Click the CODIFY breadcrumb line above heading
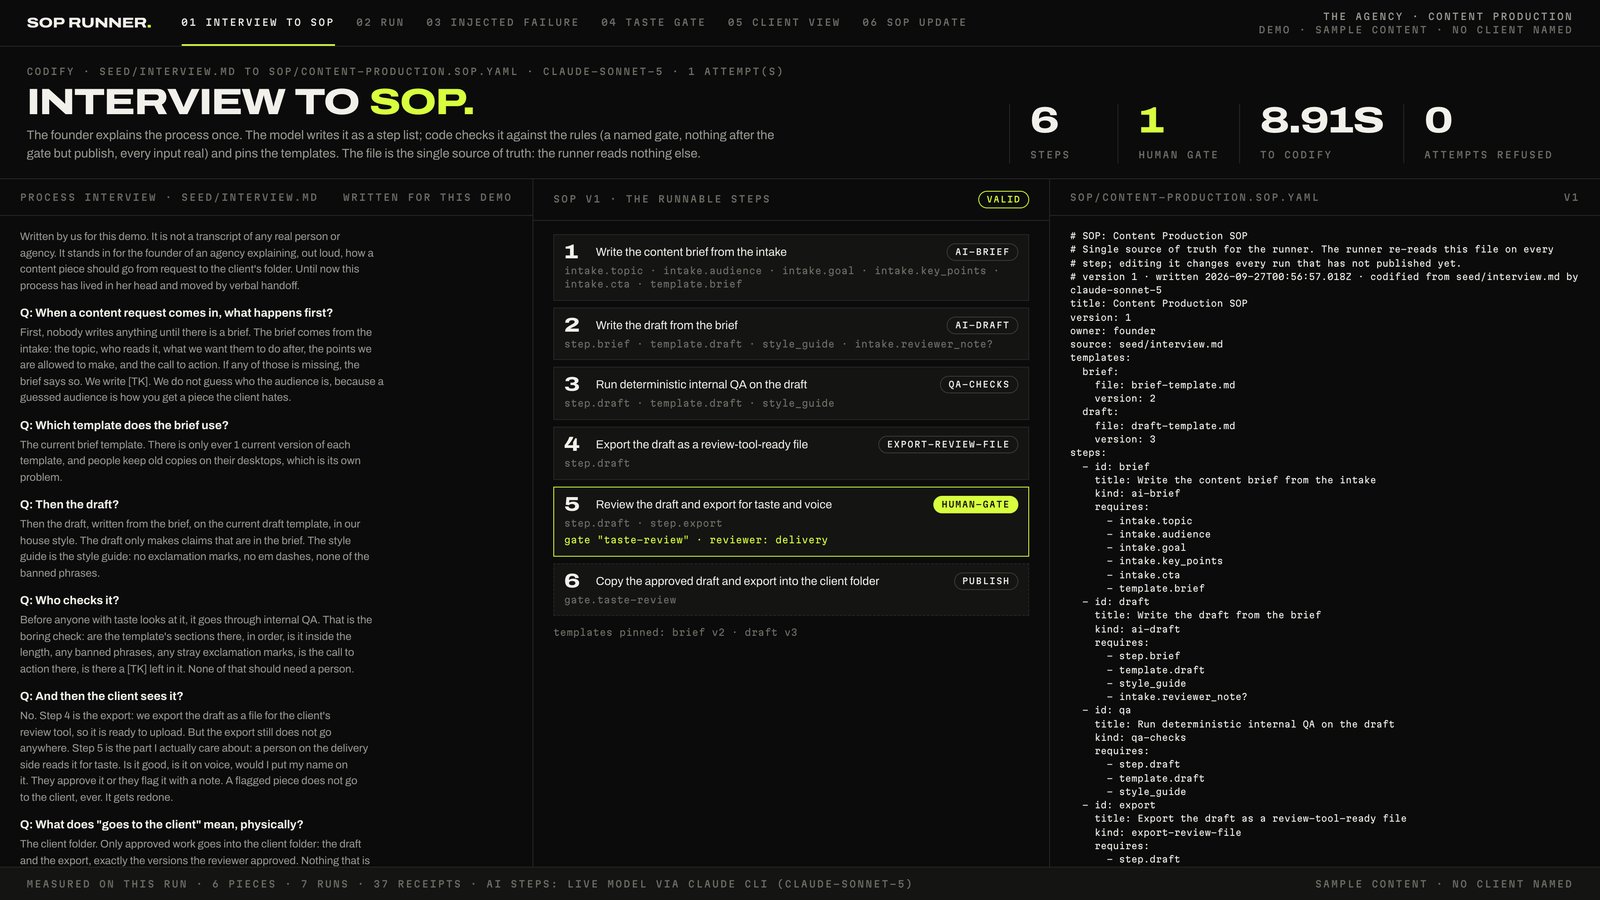 pos(405,72)
